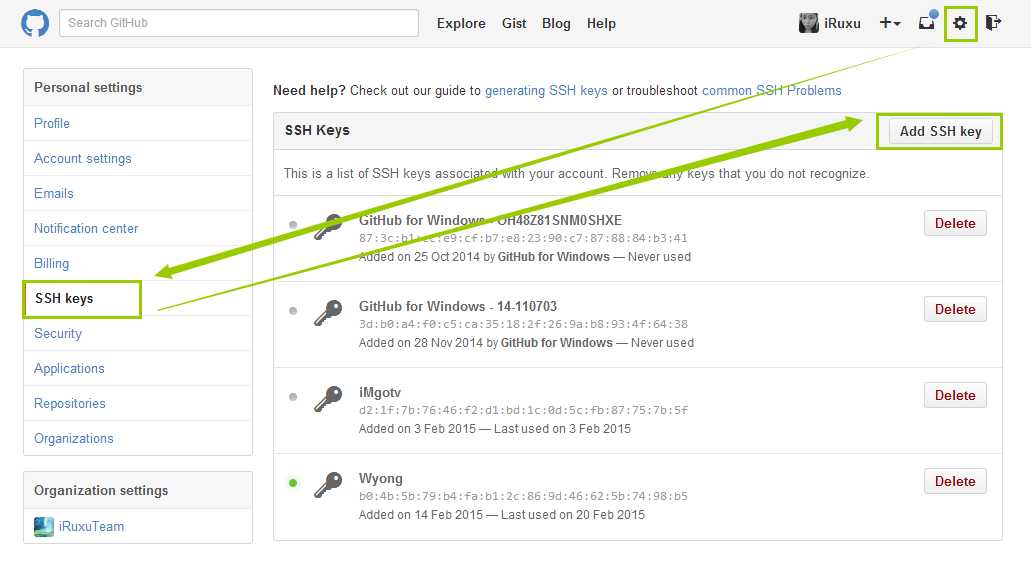The image size is (1031, 568).
Task: Go to Account settings
Action: [x=83, y=158]
